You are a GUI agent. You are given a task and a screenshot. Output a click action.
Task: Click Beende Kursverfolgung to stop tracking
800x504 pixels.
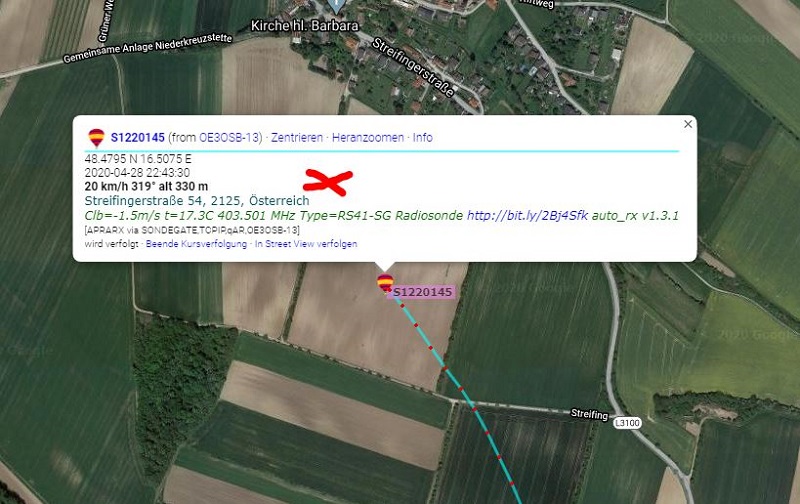[196, 244]
